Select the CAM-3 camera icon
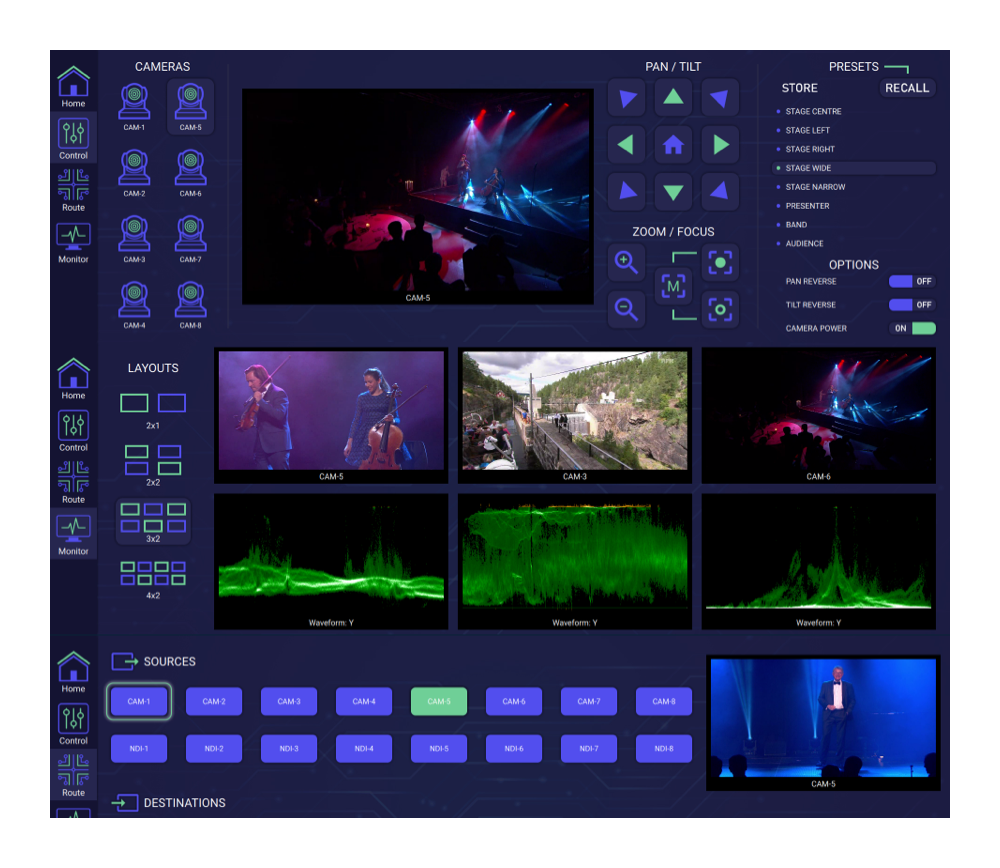Image resolution: width=1000 pixels, height=868 pixels. pyautogui.click(x=134, y=236)
